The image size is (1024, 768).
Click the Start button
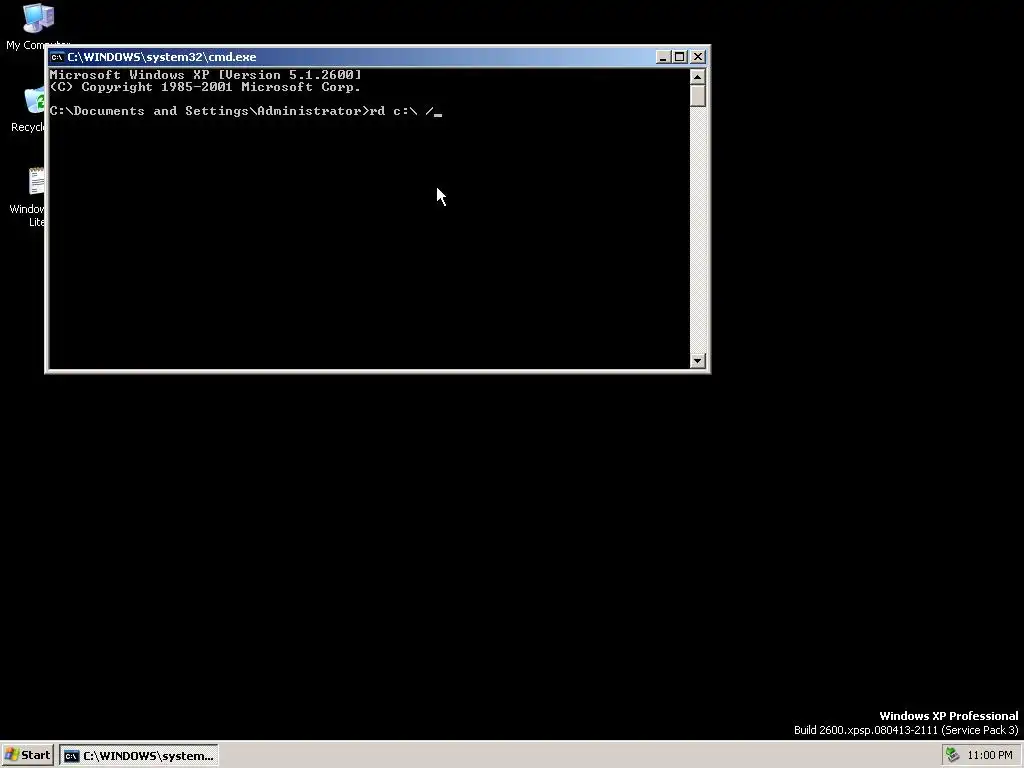point(27,755)
